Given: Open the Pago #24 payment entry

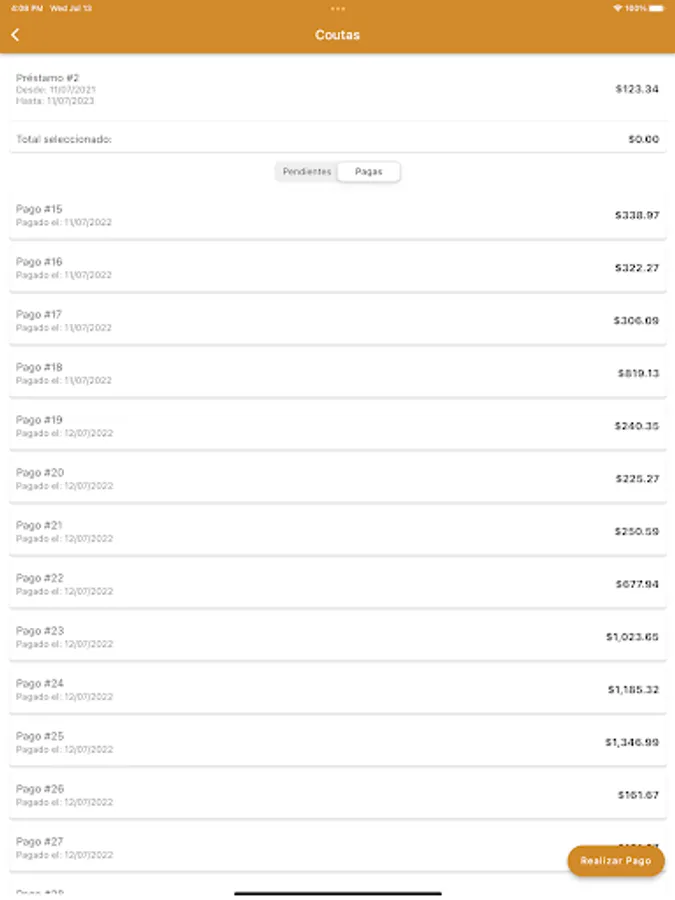Looking at the screenshot, I should click(337, 689).
